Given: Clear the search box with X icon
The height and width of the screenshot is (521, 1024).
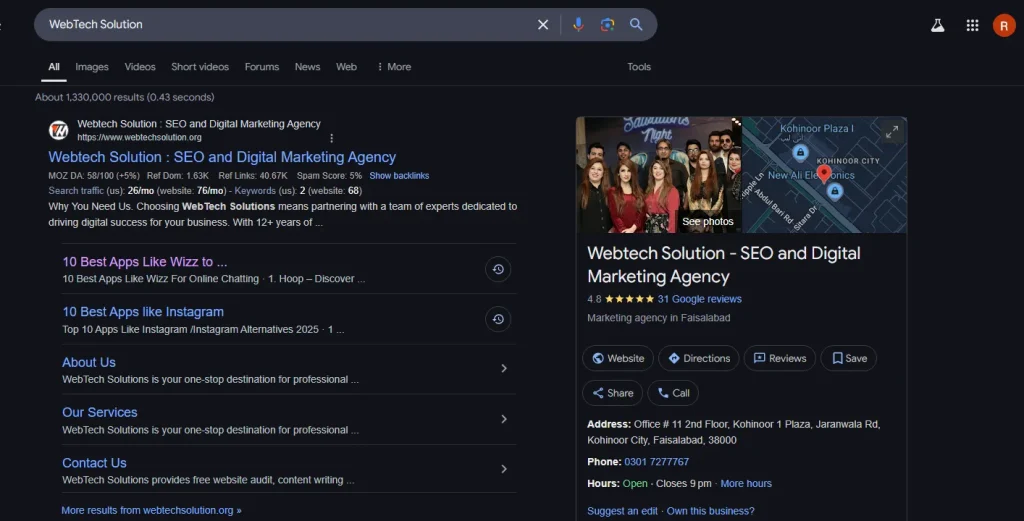Looking at the screenshot, I should (x=543, y=25).
